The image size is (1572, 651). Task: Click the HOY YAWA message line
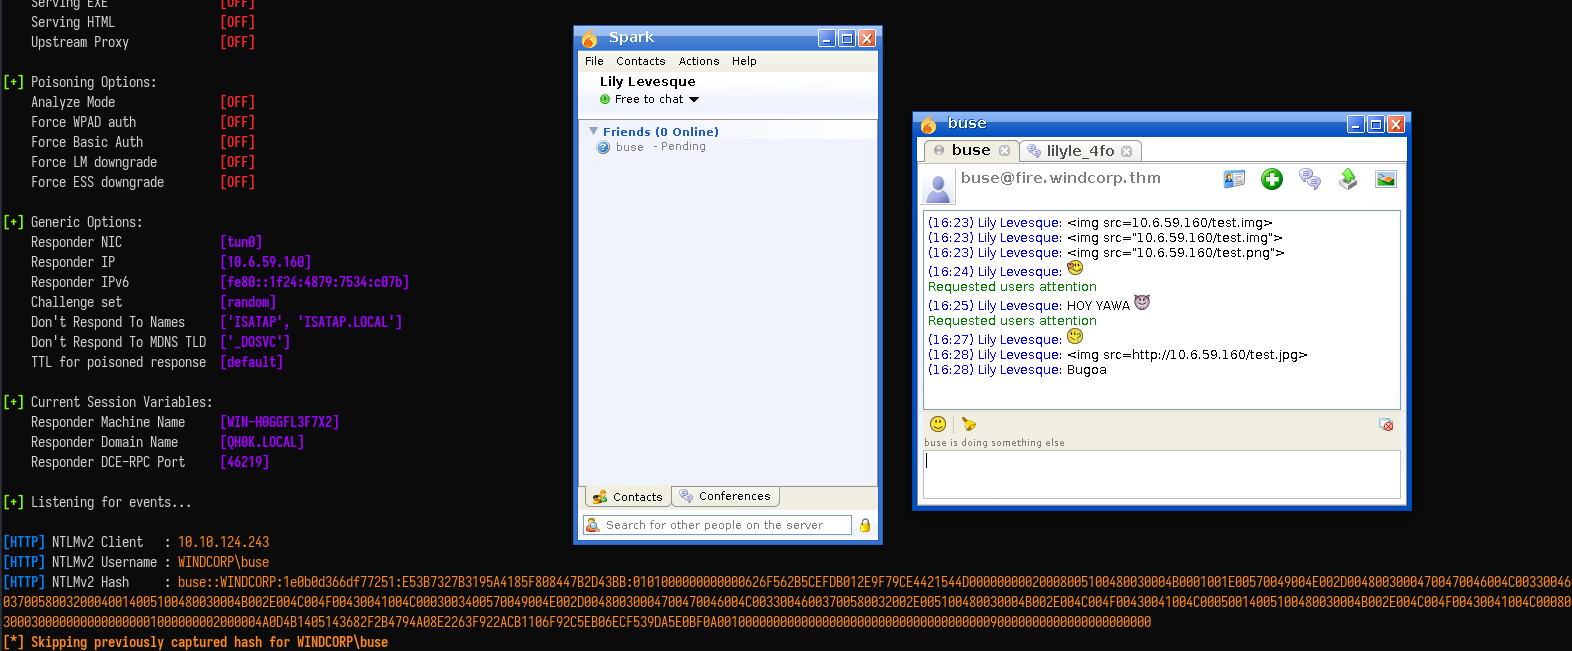point(1039,304)
